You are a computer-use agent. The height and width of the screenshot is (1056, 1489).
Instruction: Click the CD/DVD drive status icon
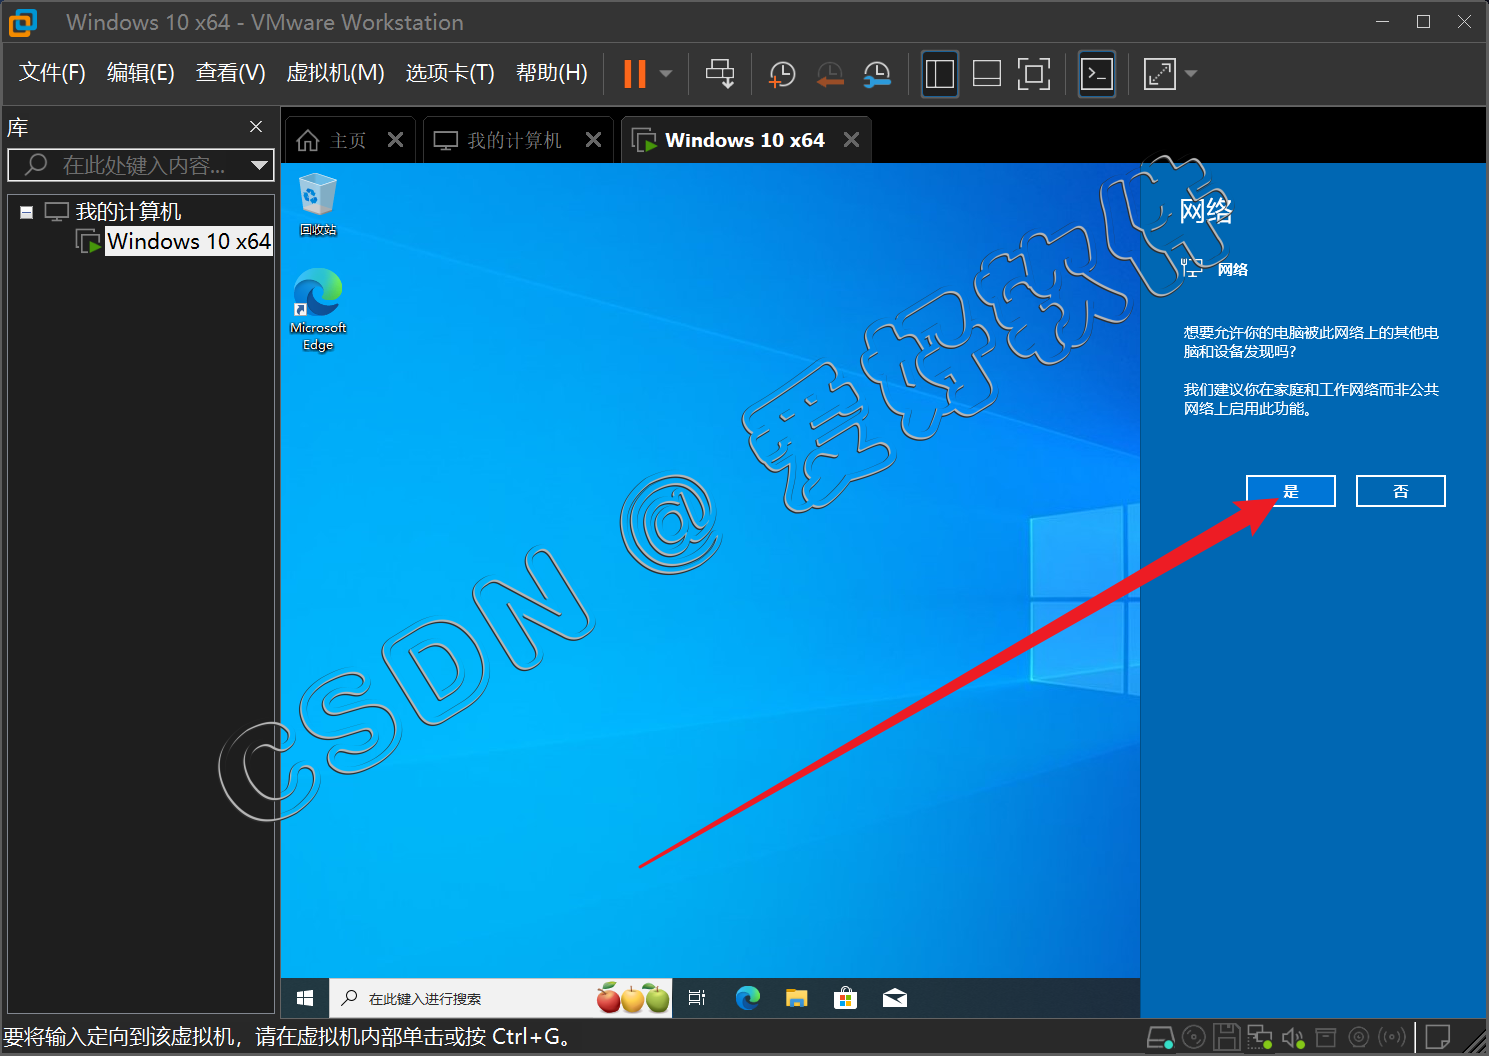click(1193, 1037)
